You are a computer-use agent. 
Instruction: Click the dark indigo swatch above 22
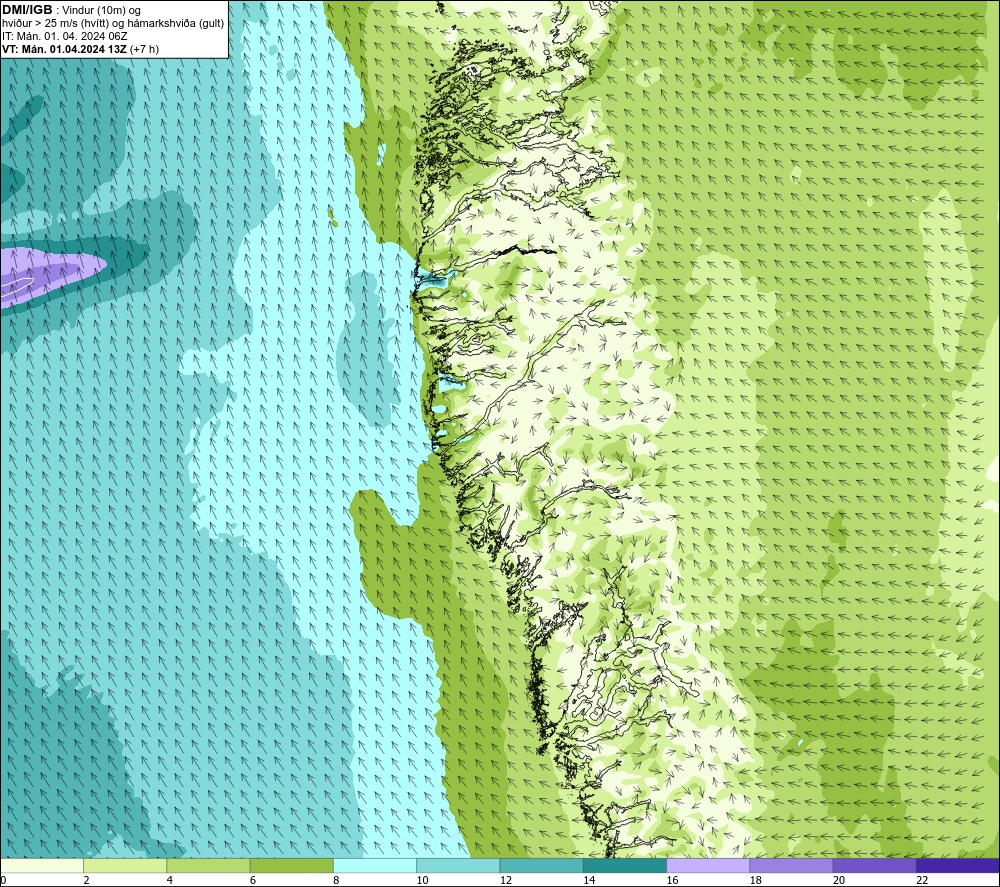pyautogui.click(x=957, y=866)
